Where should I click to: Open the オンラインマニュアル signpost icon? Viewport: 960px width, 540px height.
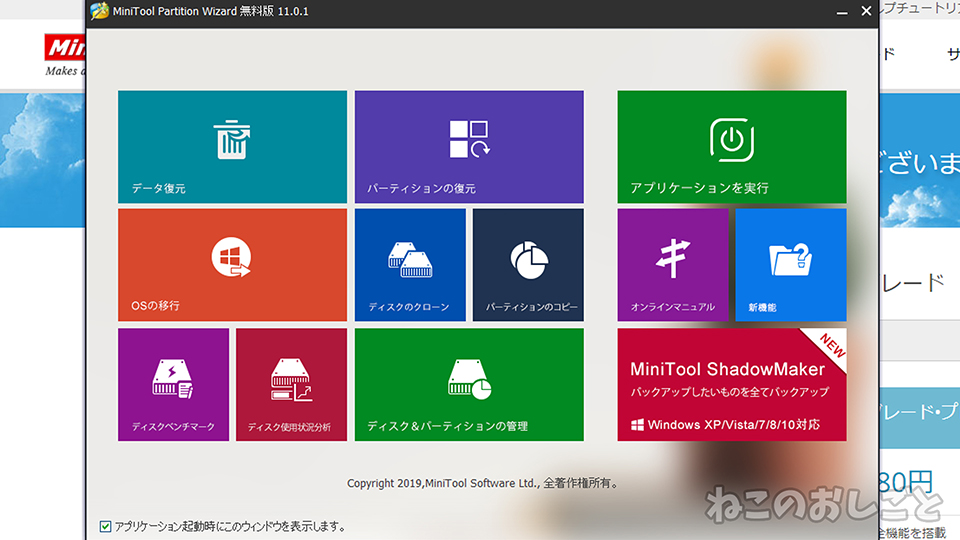click(673, 258)
